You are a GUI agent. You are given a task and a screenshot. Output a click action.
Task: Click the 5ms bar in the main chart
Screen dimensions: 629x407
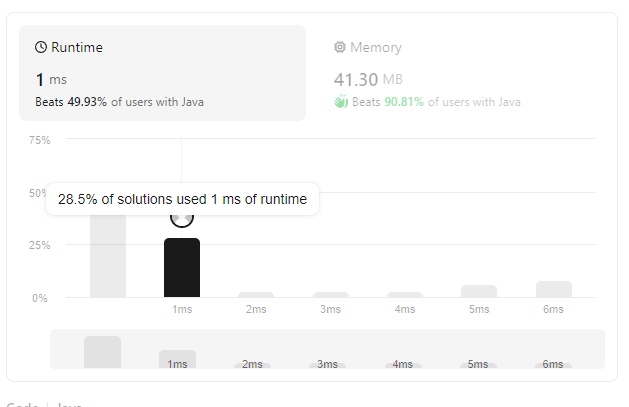(x=479, y=291)
